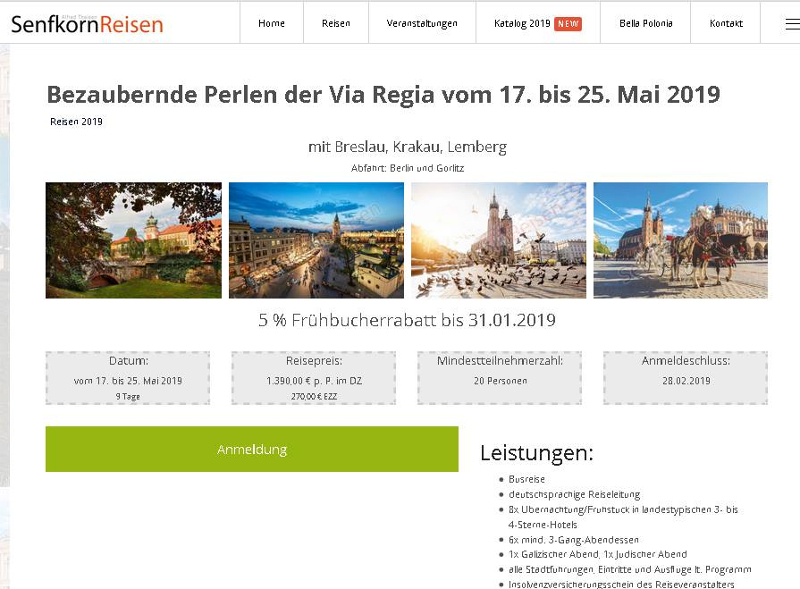
Task: Open the Kontakt page
Action: tap(726, 23)
